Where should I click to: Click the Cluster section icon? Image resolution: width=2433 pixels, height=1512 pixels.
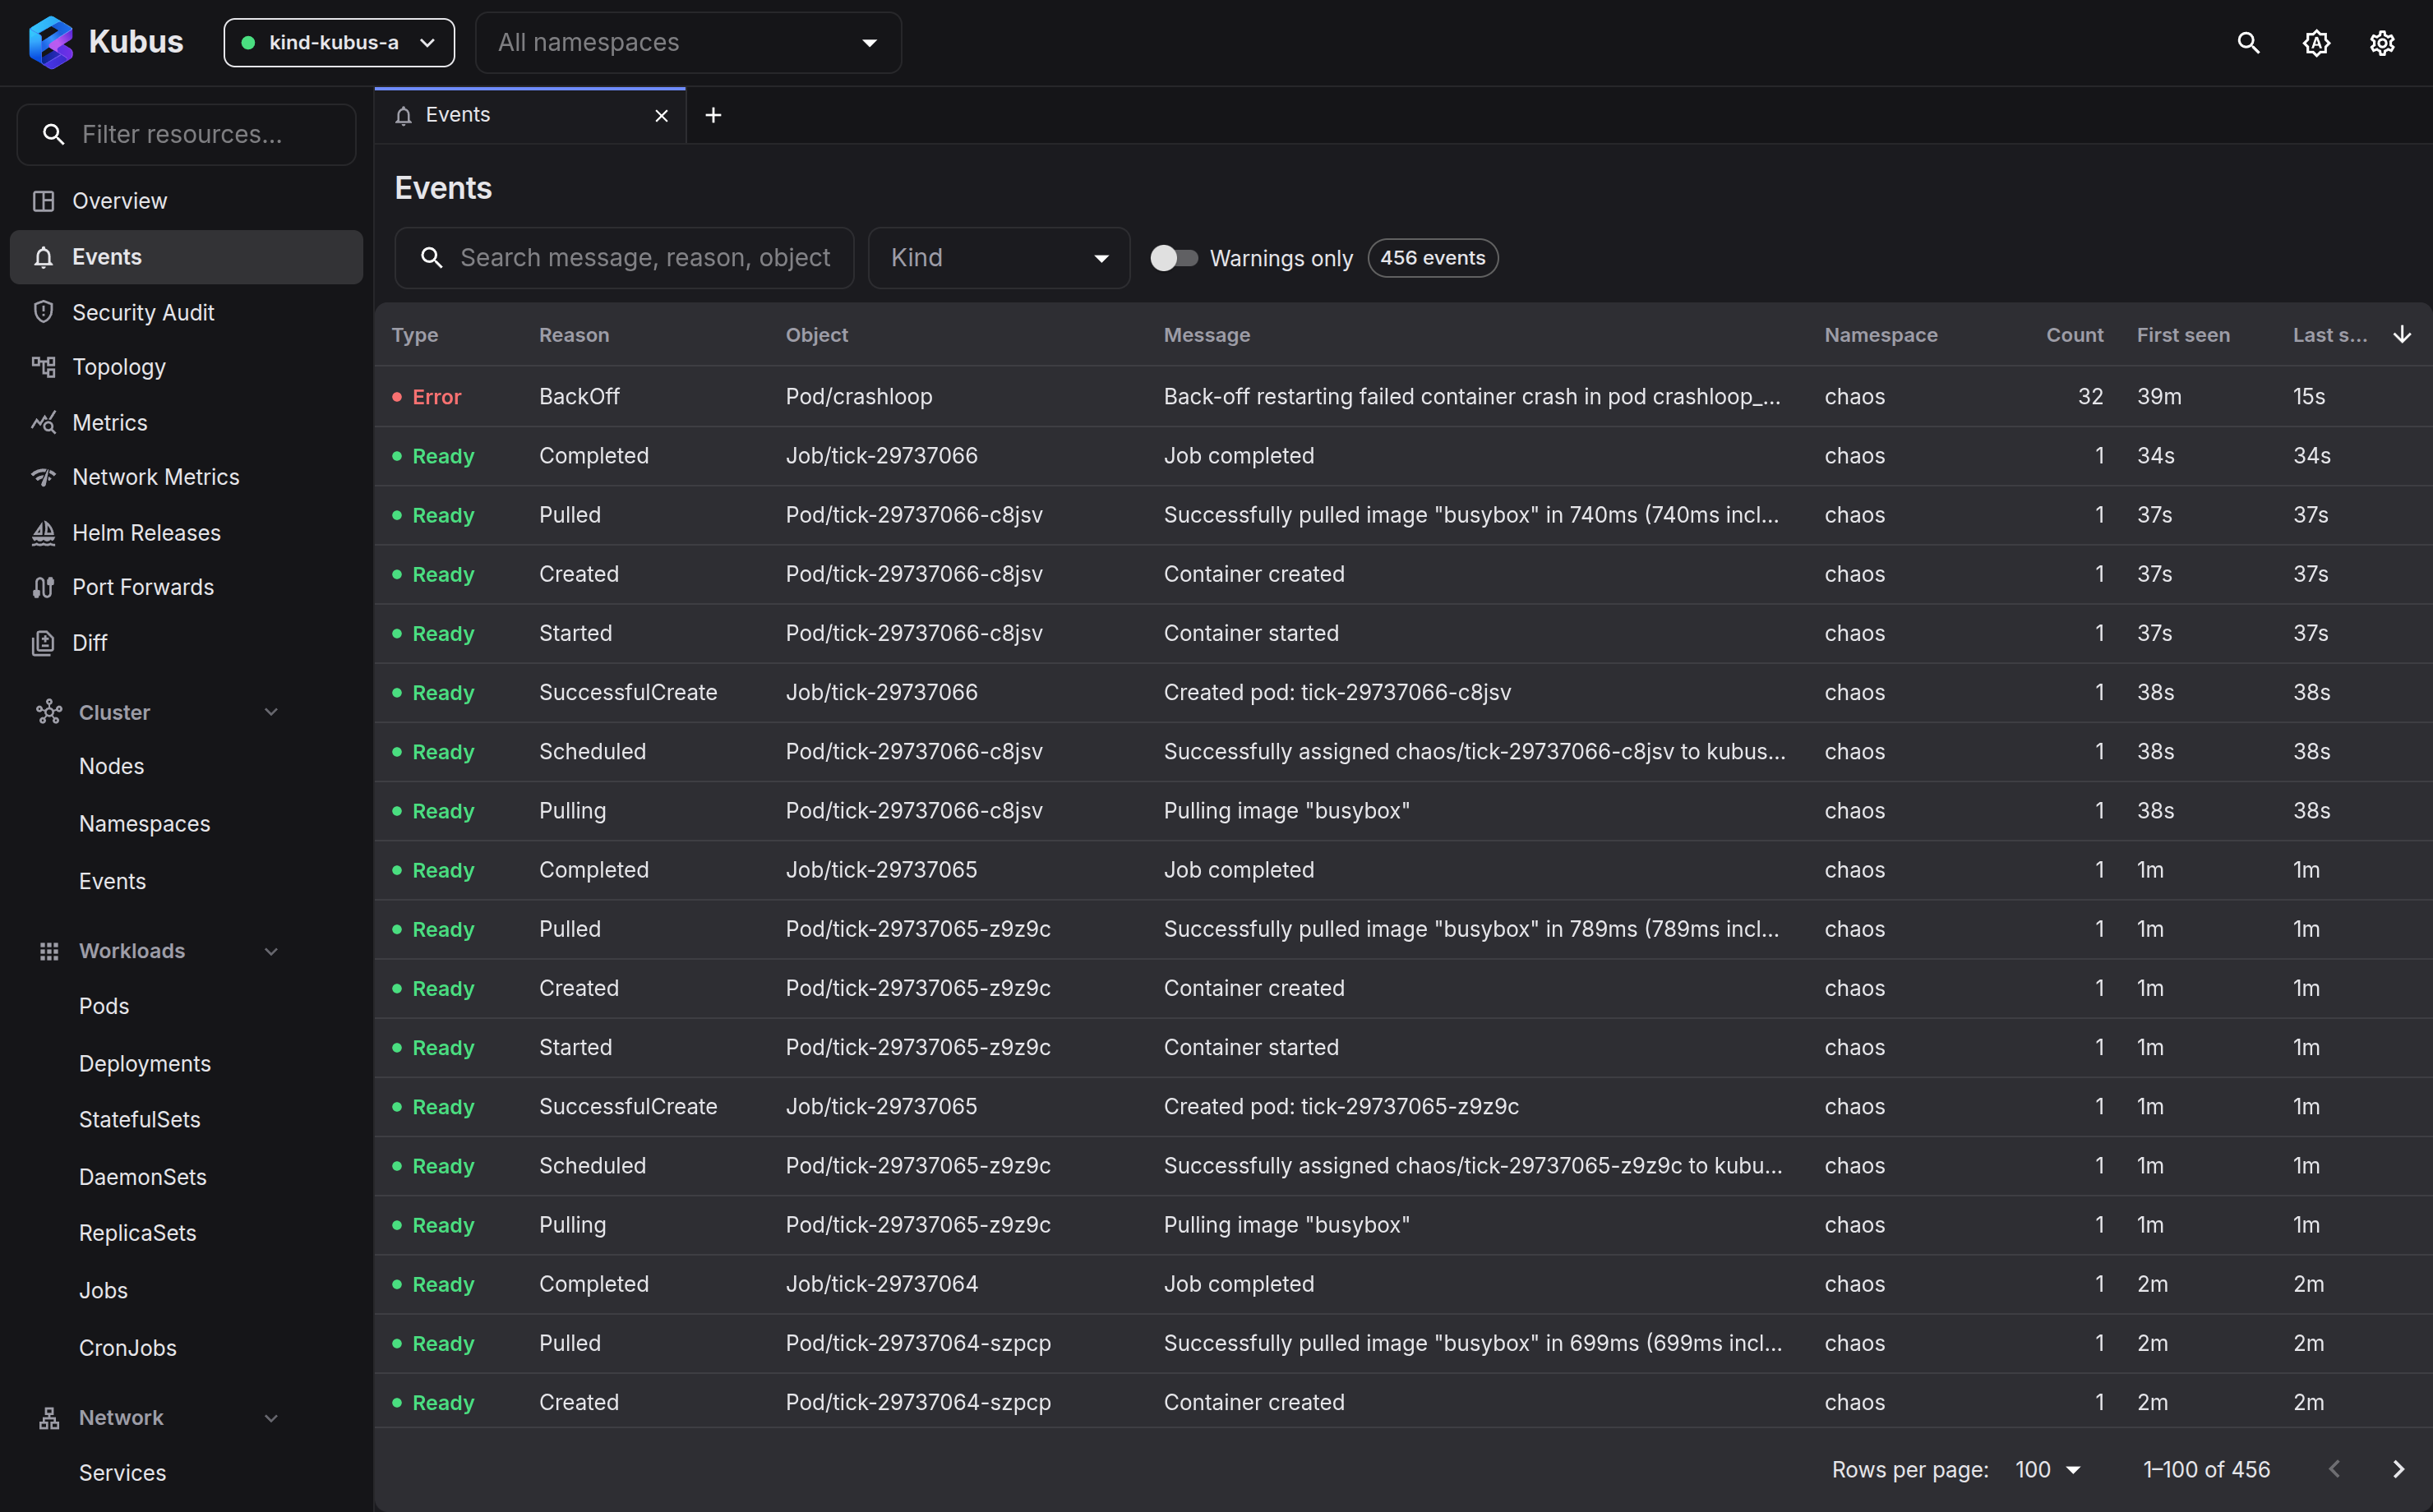[49, 712]
